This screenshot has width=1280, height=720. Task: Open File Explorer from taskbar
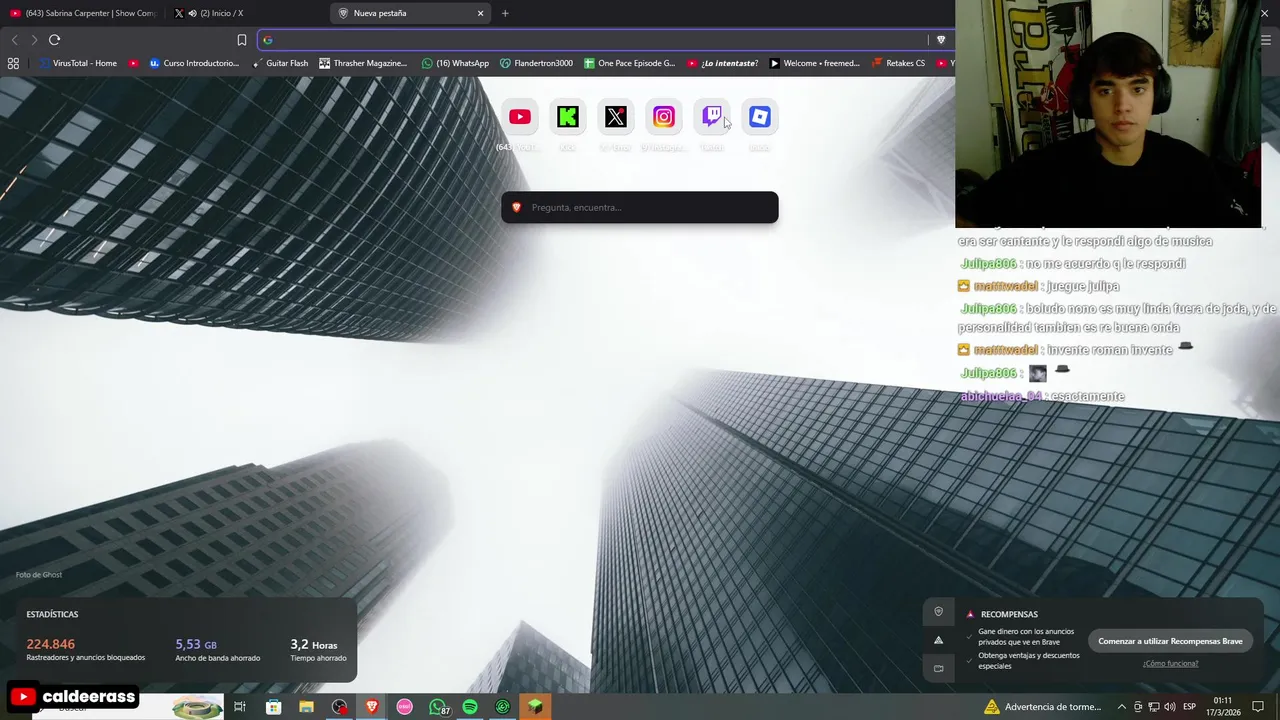coord(306,707)
